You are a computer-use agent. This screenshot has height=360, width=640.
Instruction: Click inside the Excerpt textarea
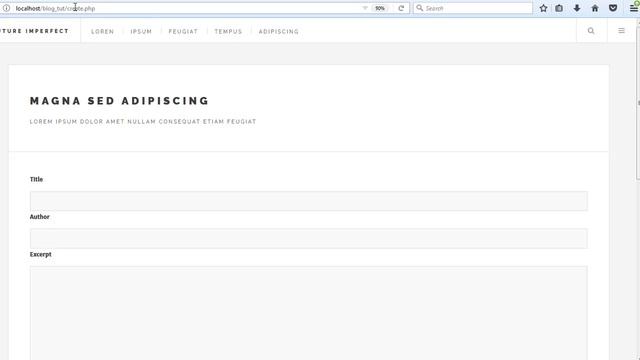(309, 313)
